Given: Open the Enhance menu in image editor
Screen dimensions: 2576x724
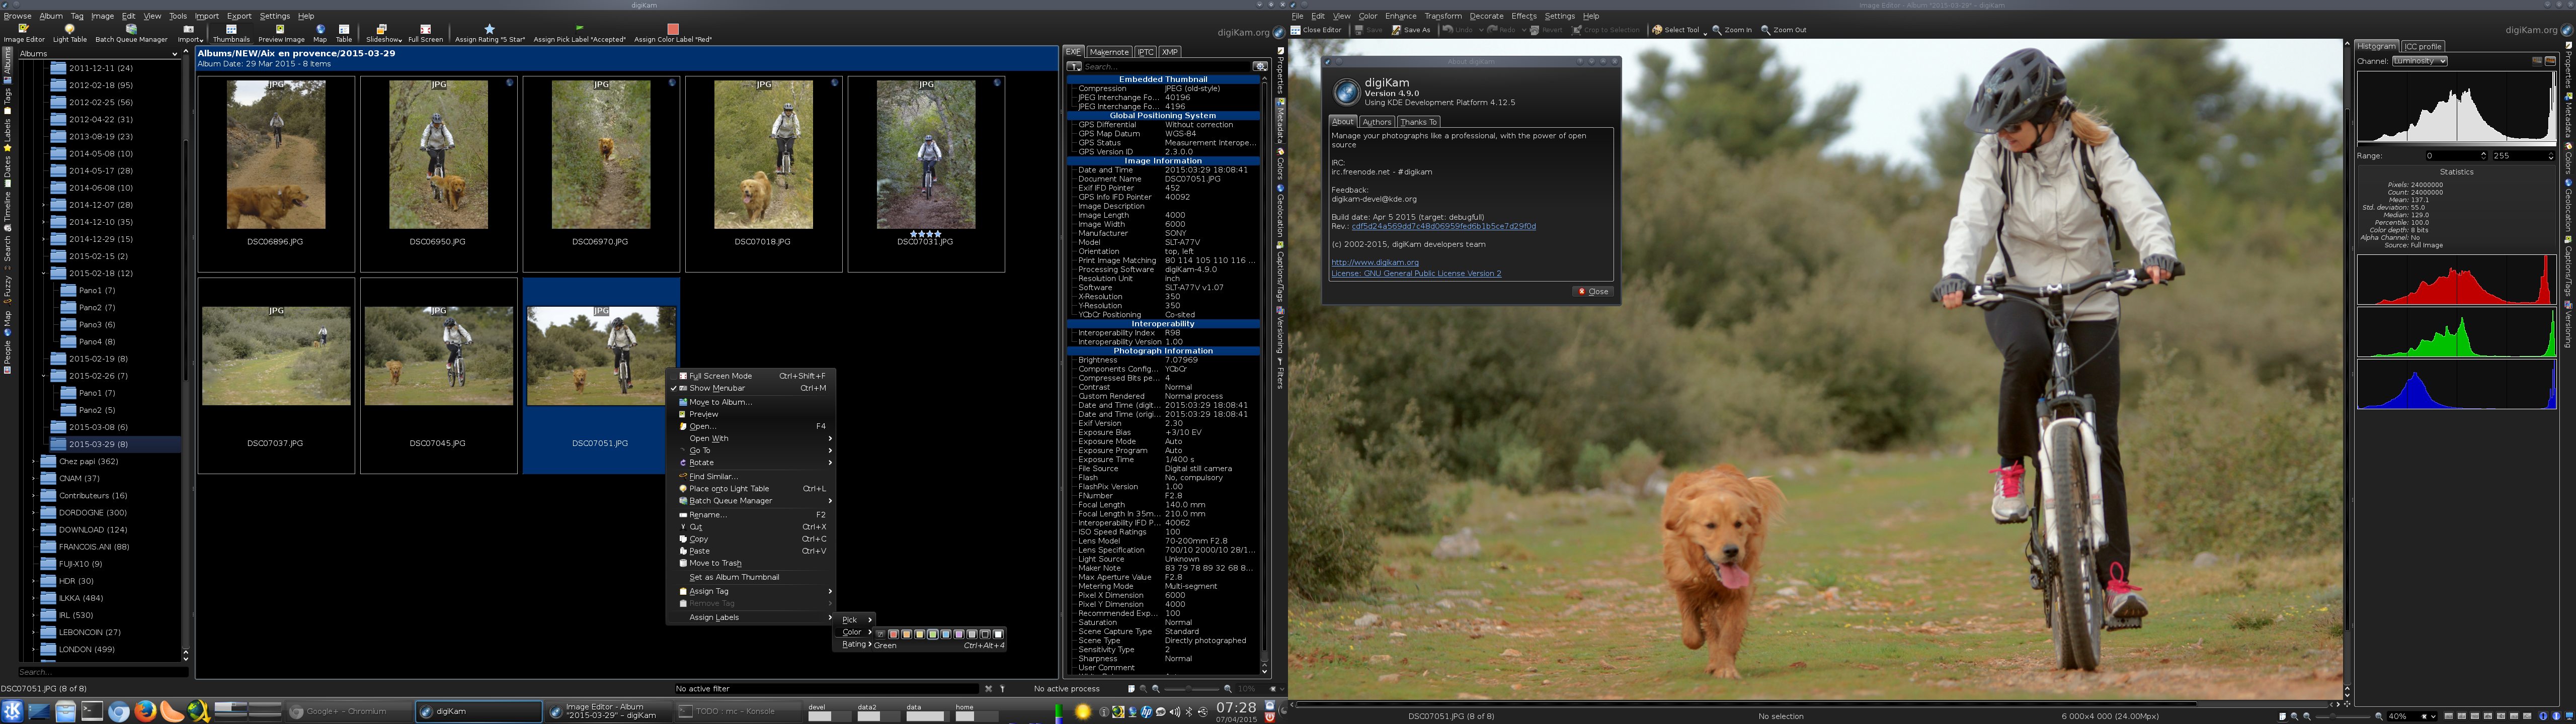Looking at the screenshot, I should [x=1400, y=16].
